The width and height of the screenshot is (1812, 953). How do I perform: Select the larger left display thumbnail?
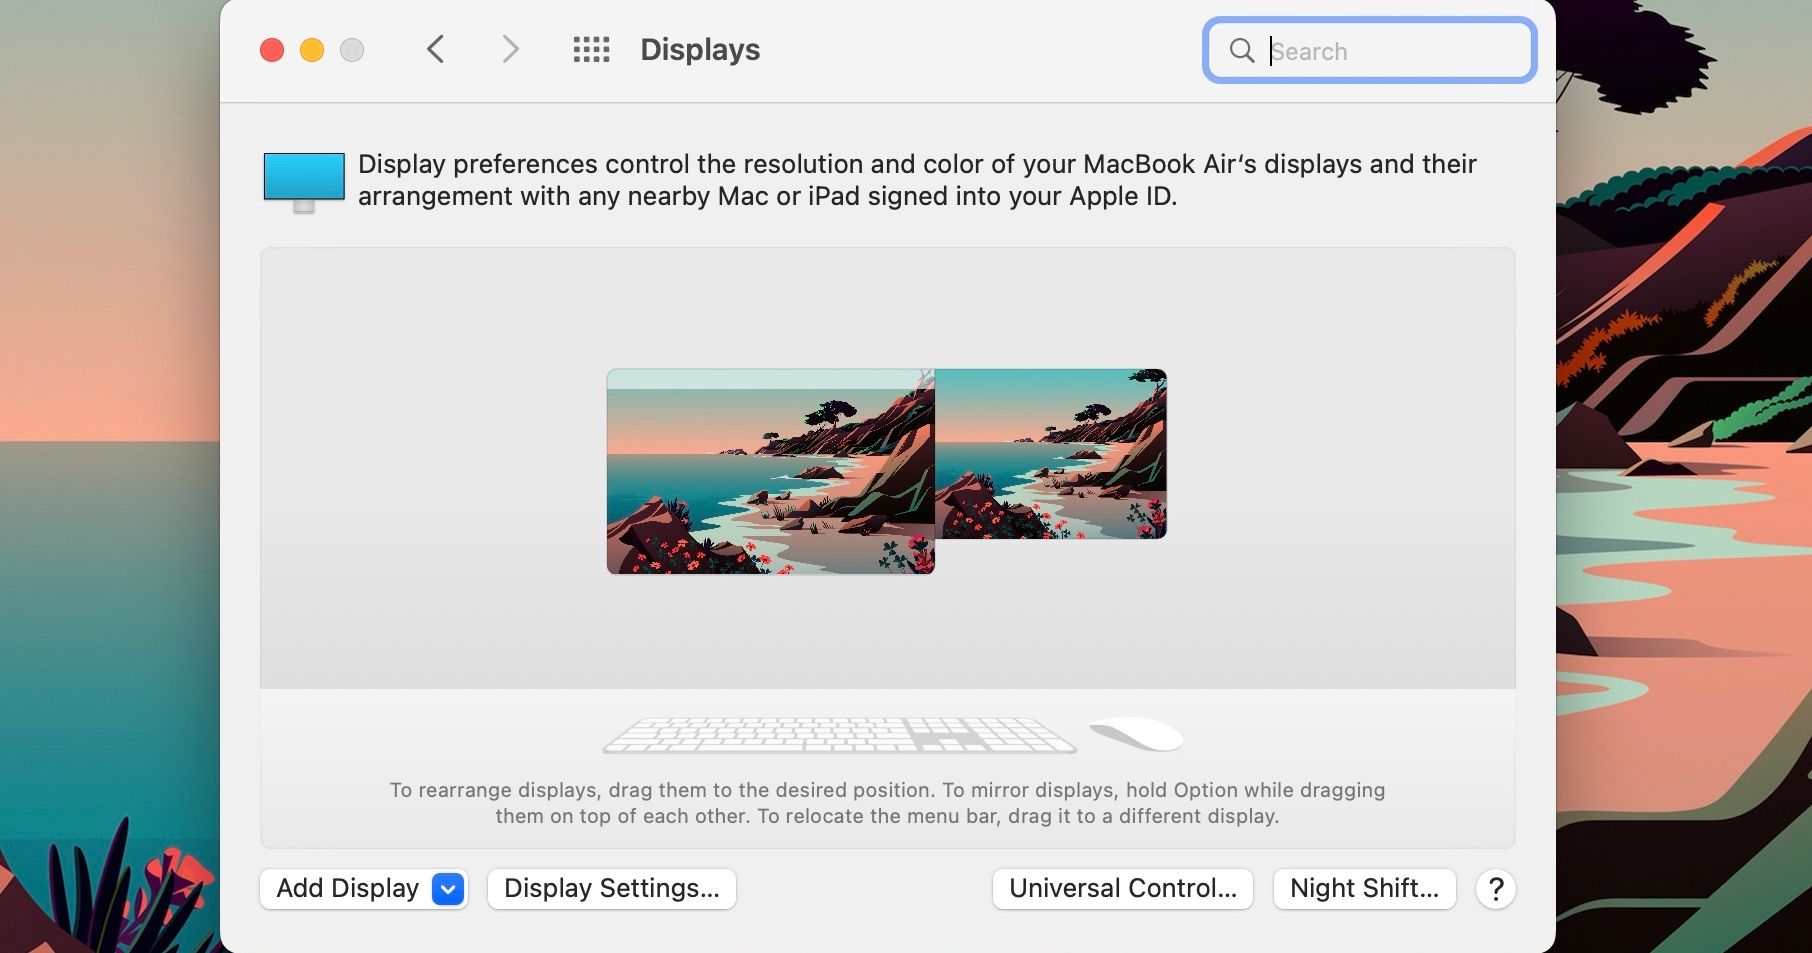click(770, 471)
